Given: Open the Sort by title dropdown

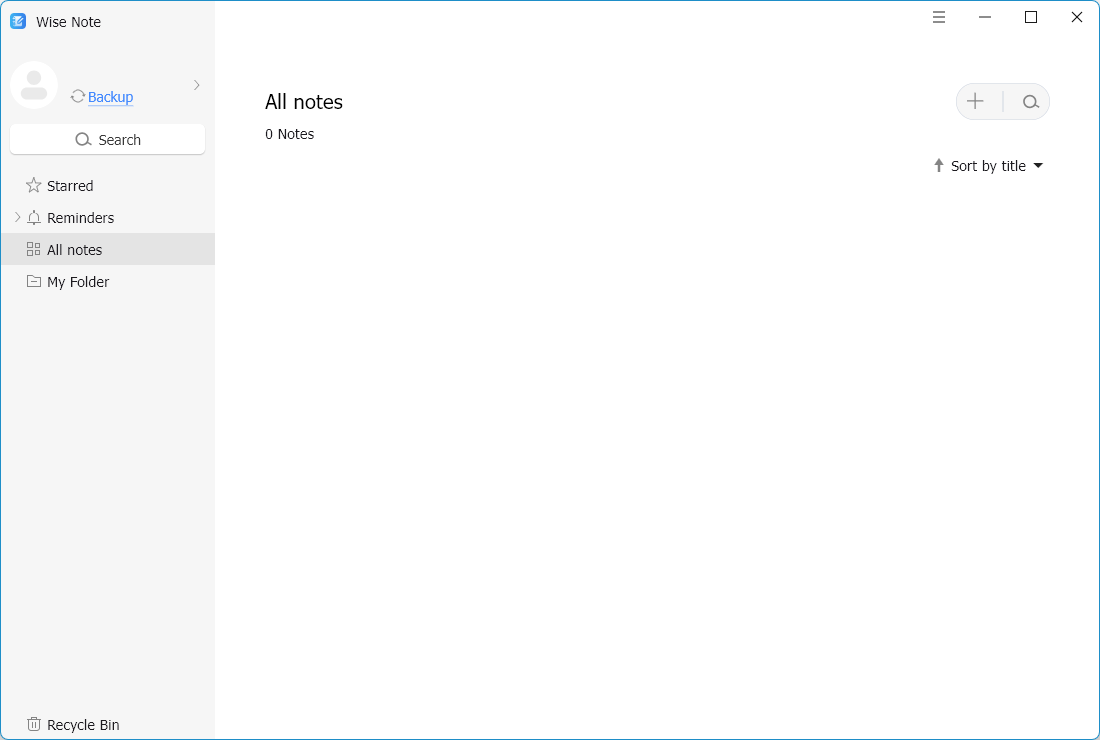Looking at the screenshot, I should pos(996,166).
